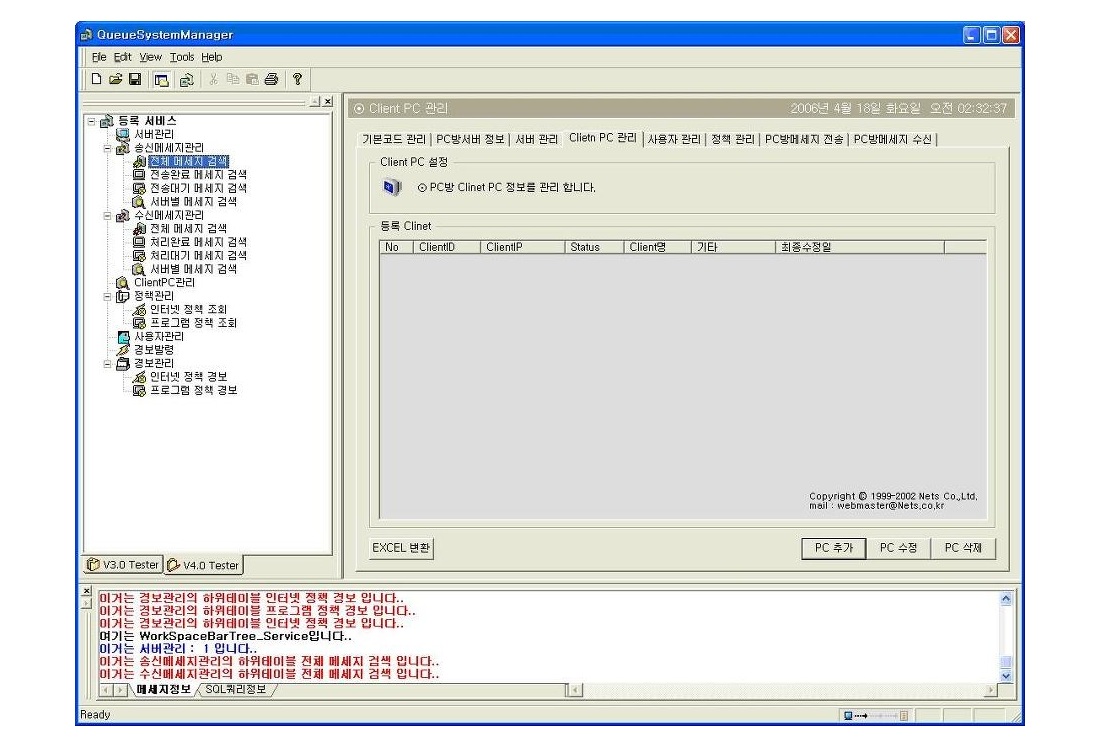Collapse the 등록 서비스 root node
This screenshot has width=1116, height=750.
[x=91, y=121]
